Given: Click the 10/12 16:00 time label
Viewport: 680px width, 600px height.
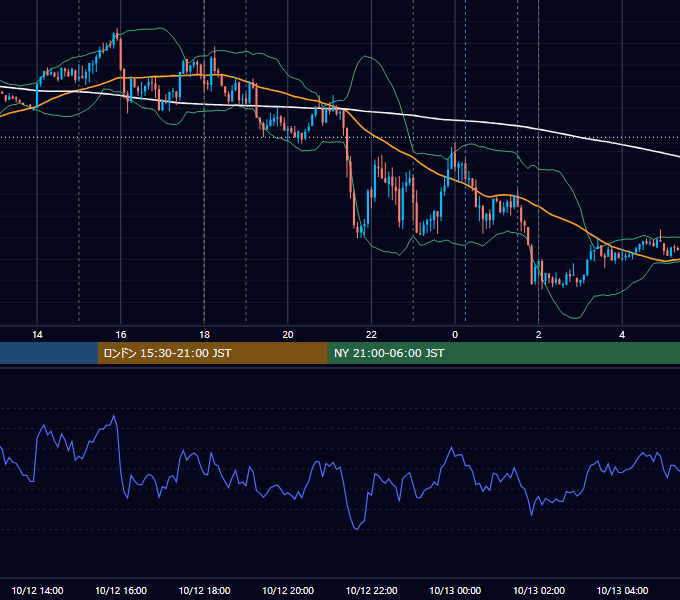Looking at the screenshot, I should click(121, 590).
